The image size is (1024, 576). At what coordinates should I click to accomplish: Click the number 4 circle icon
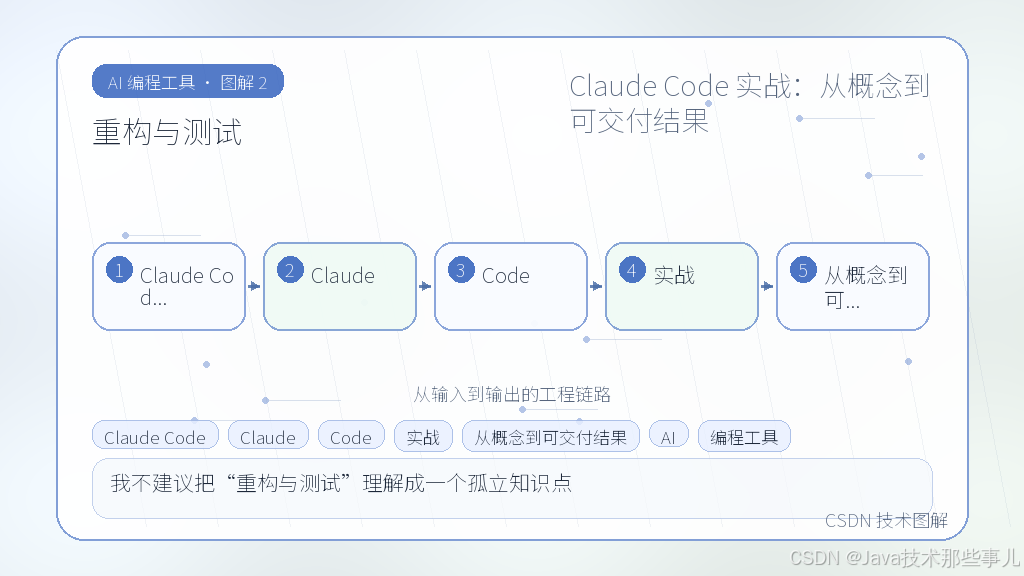pos(632,270)
